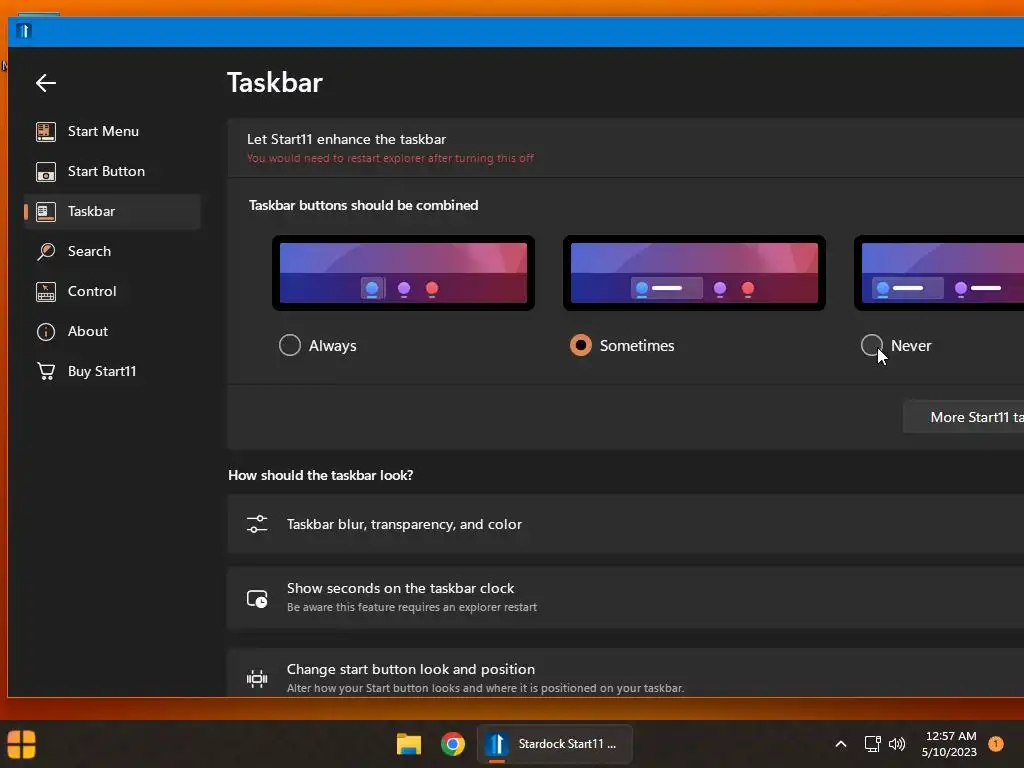Select the Sometimes combine radio button

click(581, 345)
